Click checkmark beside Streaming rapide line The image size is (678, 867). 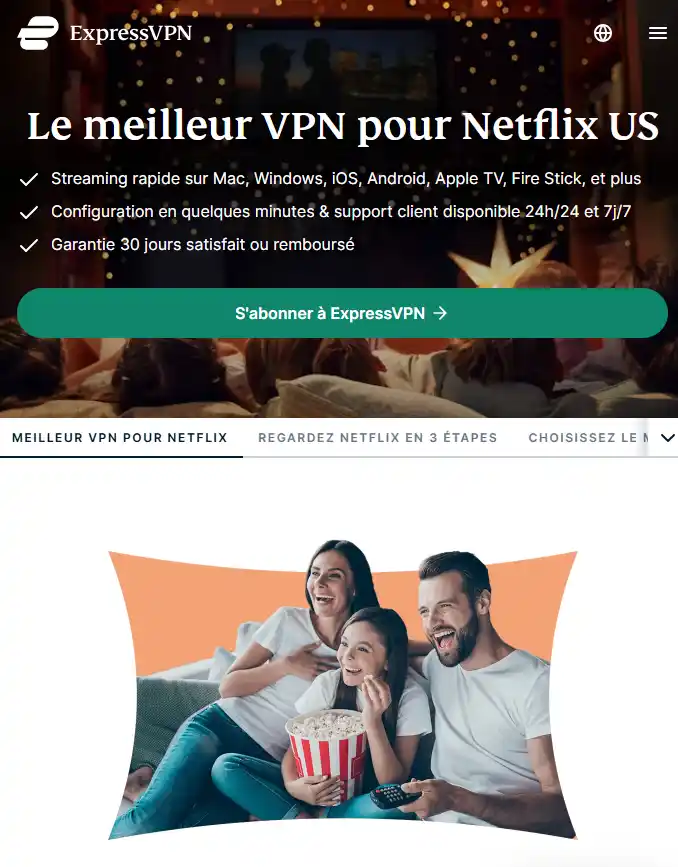click(x=29, y=179)
